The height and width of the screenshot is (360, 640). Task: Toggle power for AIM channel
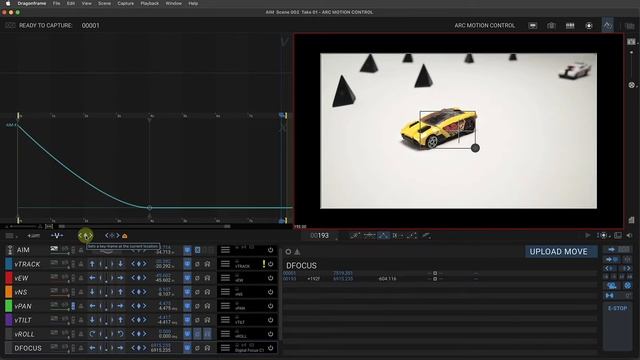pyautogui.click(x=270, y=250)
